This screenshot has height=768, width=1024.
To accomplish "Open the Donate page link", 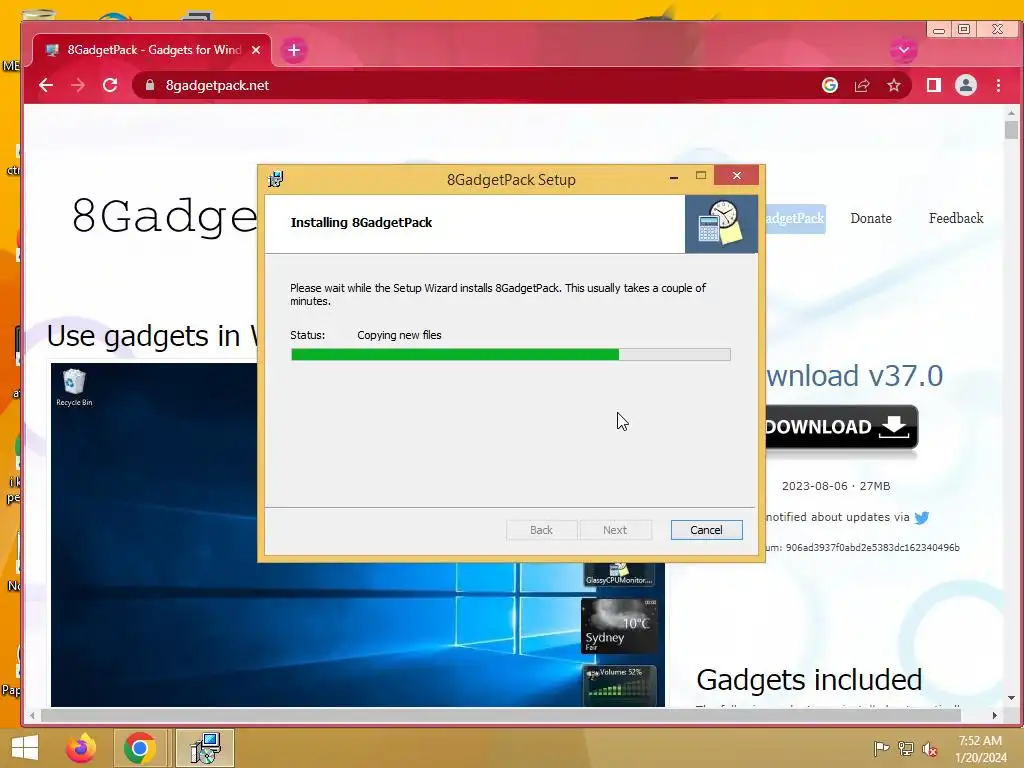I will pos(871,219).
